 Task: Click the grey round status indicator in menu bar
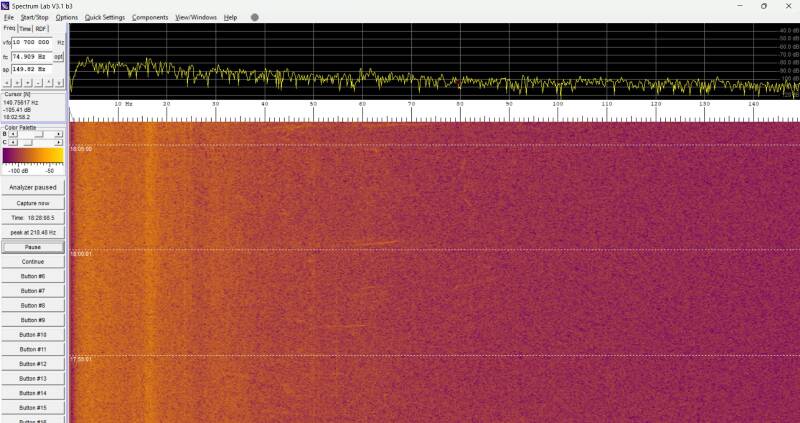click(x=255, y=17)
